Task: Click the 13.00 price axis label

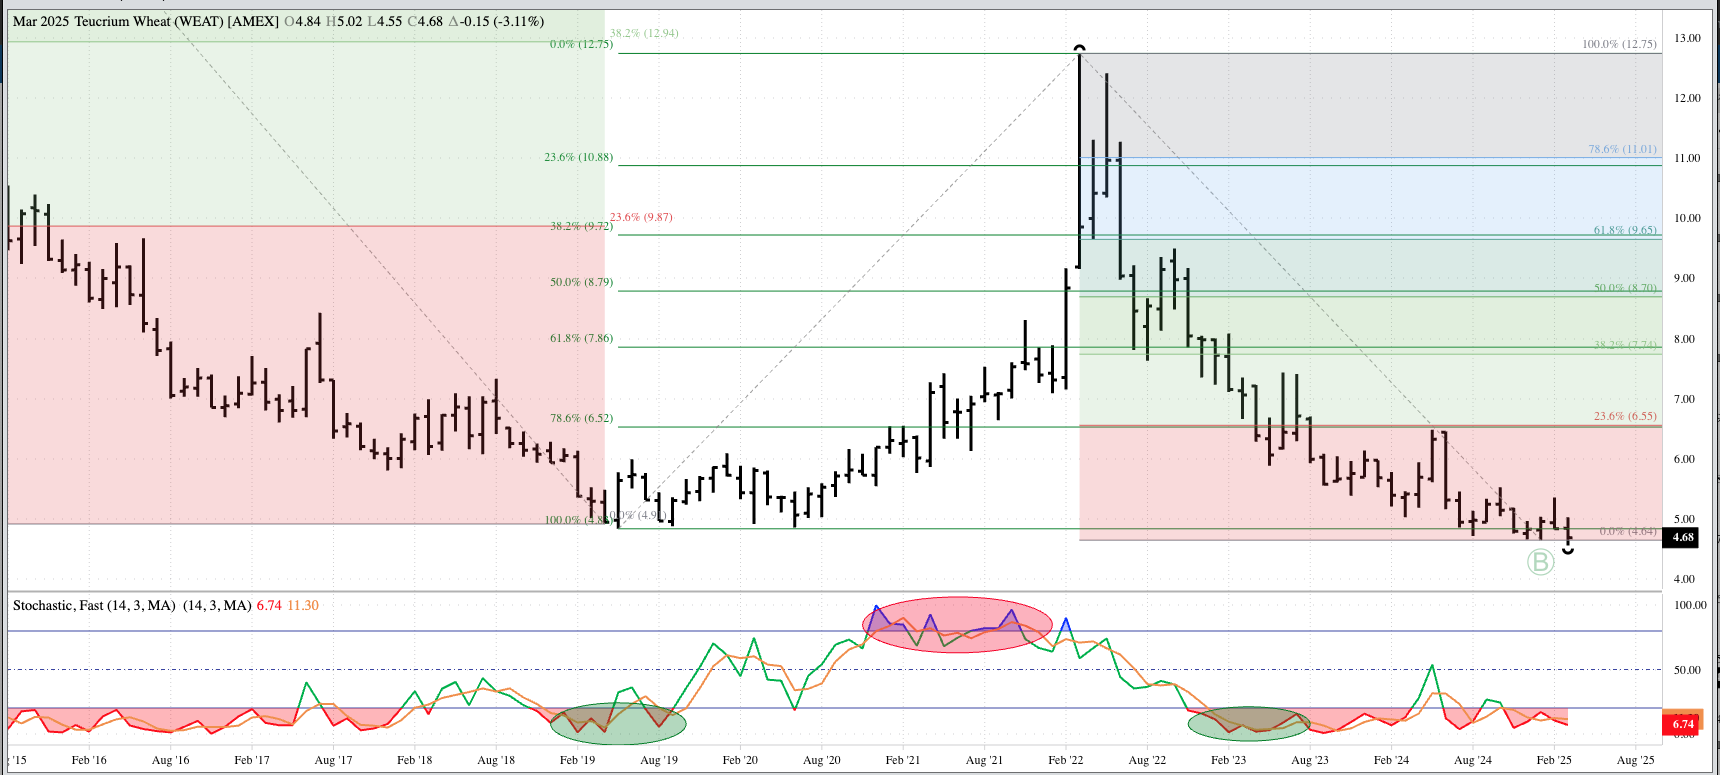Action: pyautogui.click(x=1686, y=38)
